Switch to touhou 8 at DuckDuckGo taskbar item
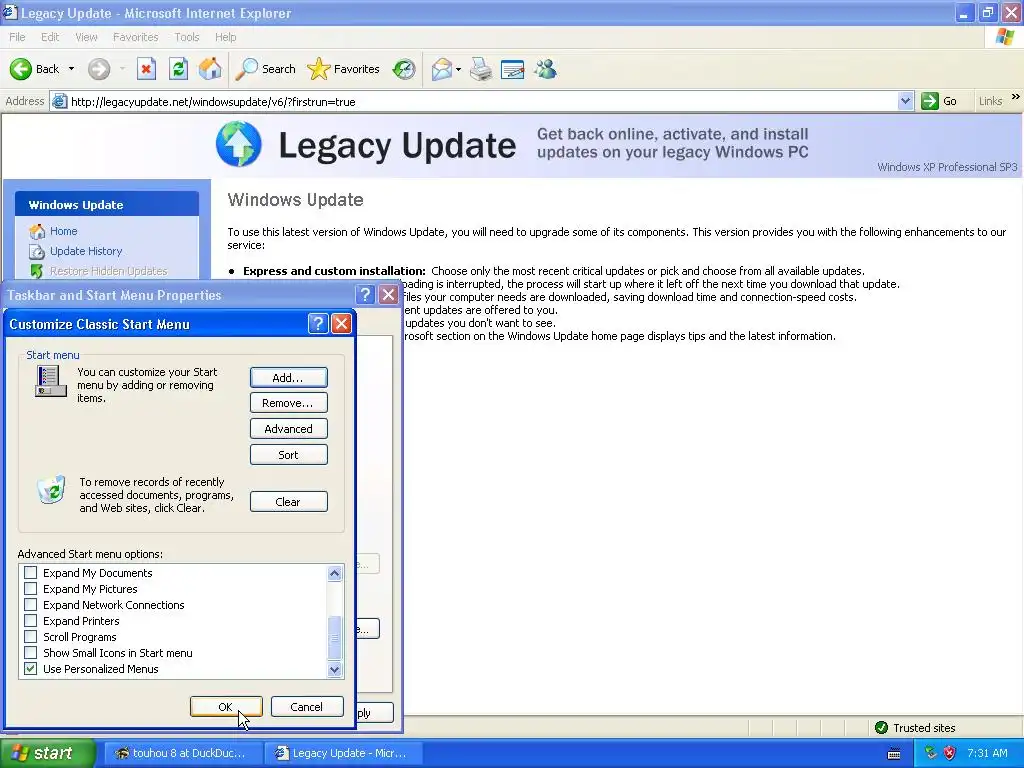 point(182,753)
